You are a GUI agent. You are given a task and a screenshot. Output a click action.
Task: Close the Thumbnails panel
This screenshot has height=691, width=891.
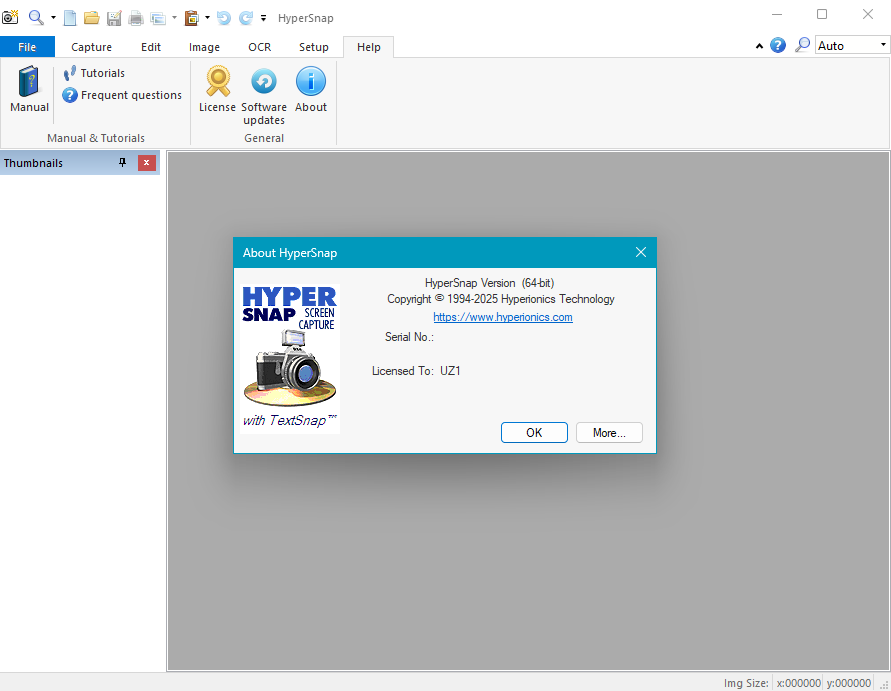click(x=147, y=163)
